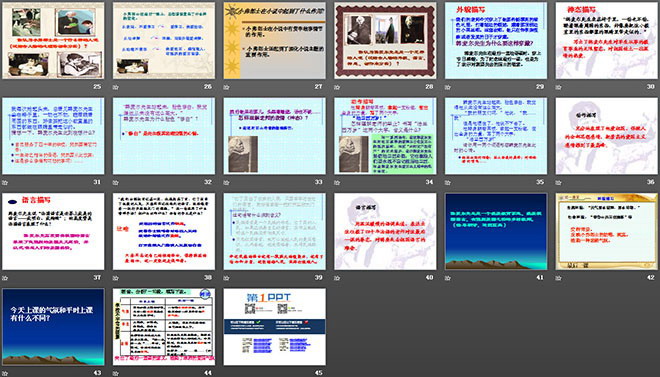
Task: Select slide 42 gold-framed thumbnail
Action: click(x=607, y=231)
